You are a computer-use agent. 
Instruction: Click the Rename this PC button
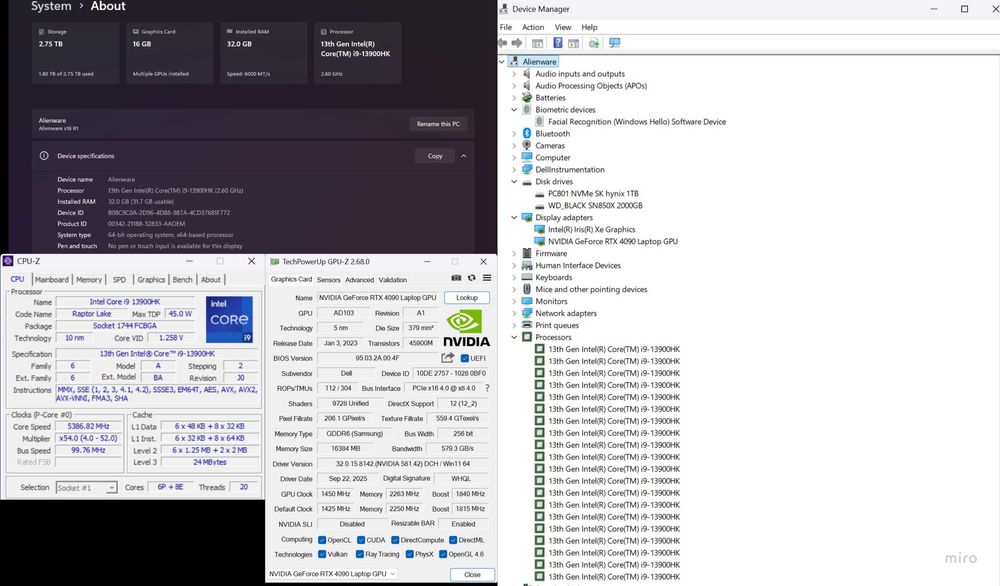438,124
